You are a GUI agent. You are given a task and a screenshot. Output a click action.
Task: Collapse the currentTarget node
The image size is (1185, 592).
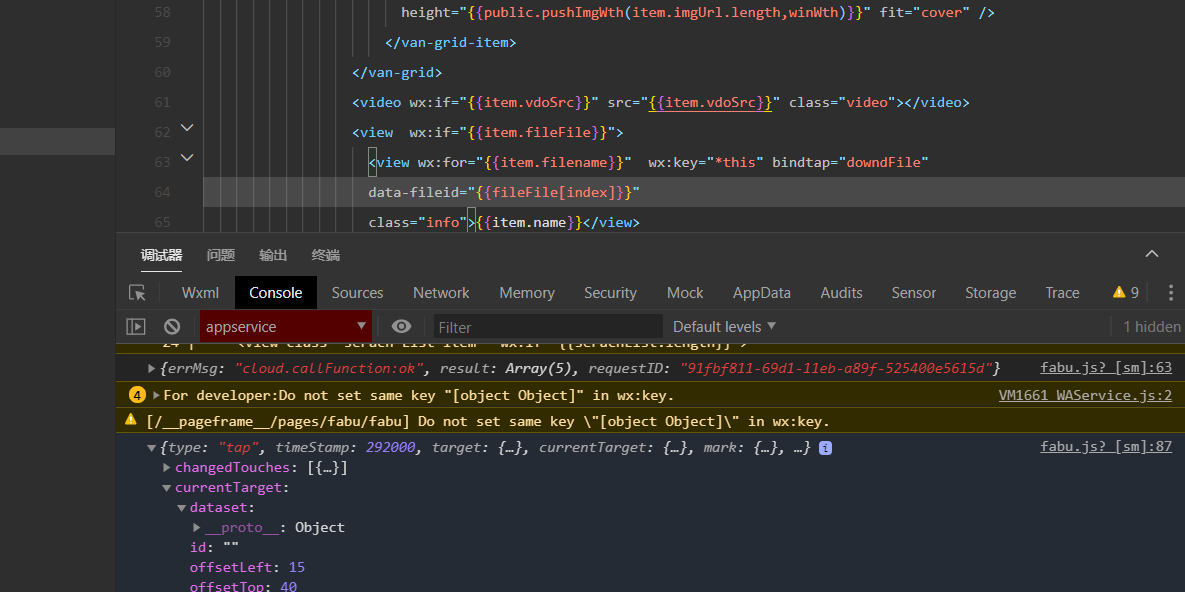click(x=167, y=488)
